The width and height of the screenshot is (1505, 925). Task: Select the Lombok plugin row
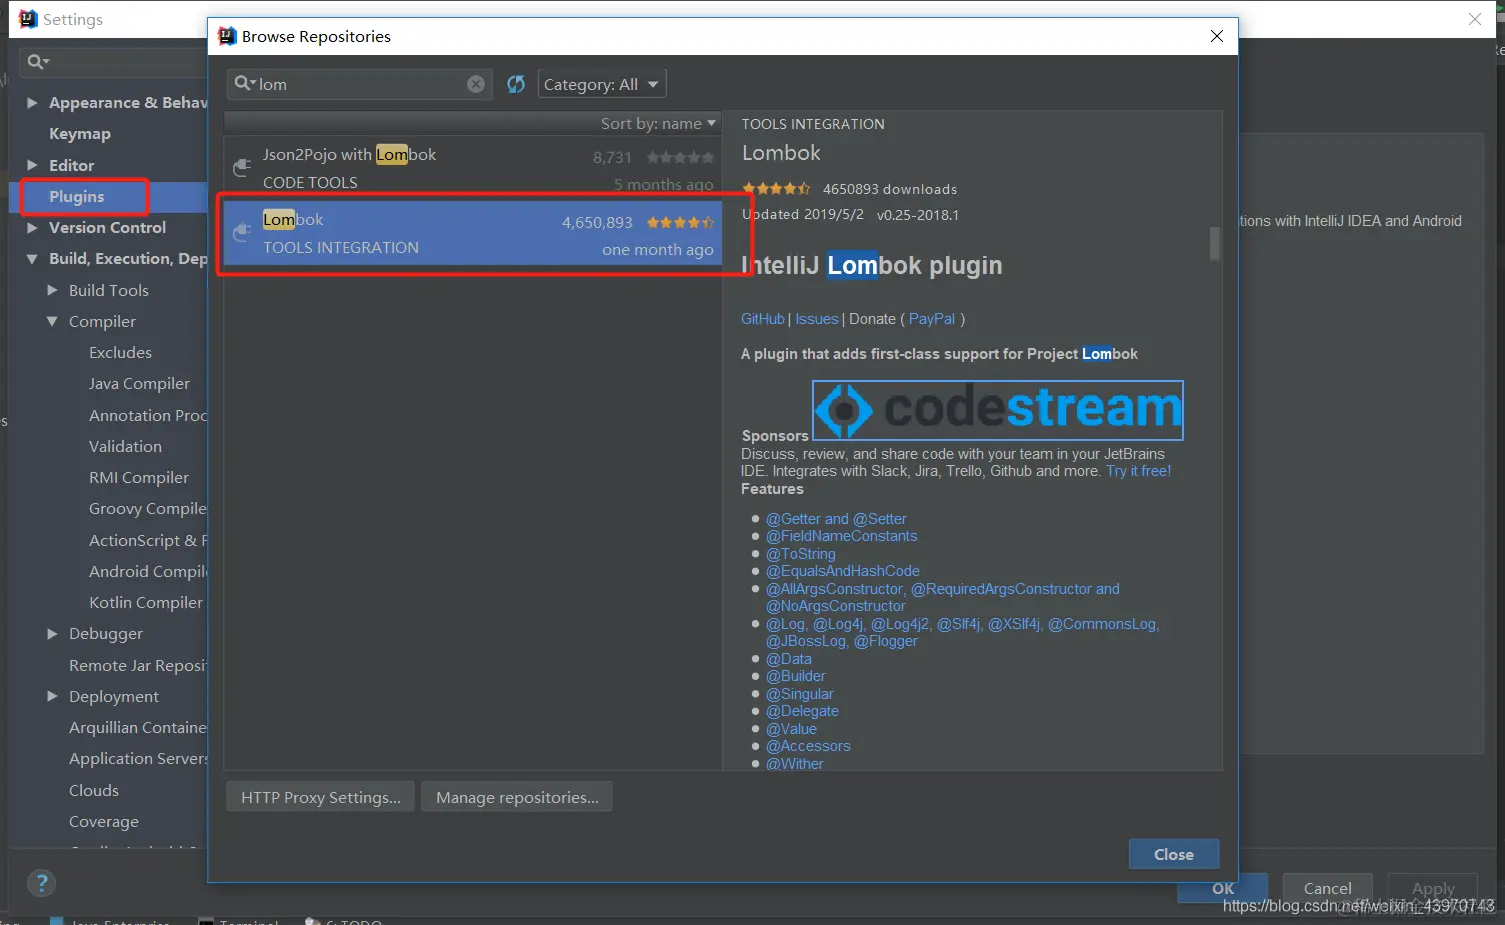pyautogui.click(x=472, y=233)
